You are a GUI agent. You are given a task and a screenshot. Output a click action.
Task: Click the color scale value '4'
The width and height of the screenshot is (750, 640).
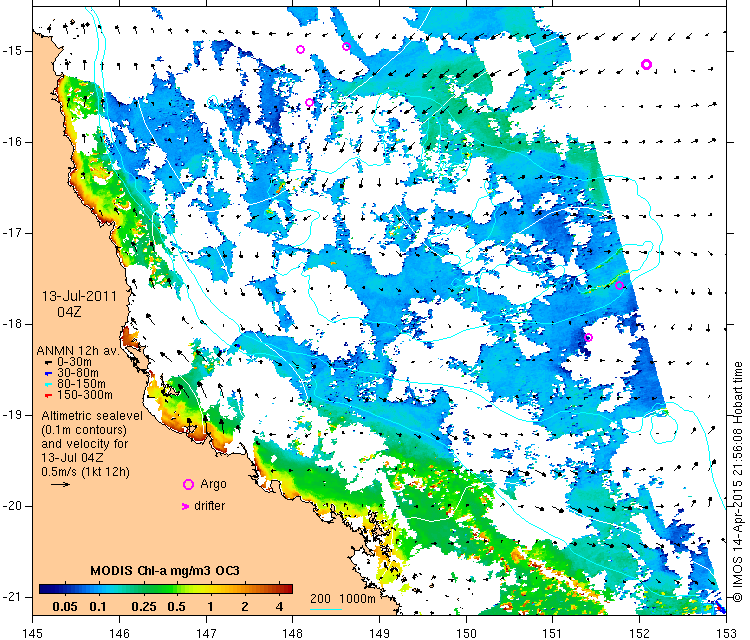click(280, 607)
